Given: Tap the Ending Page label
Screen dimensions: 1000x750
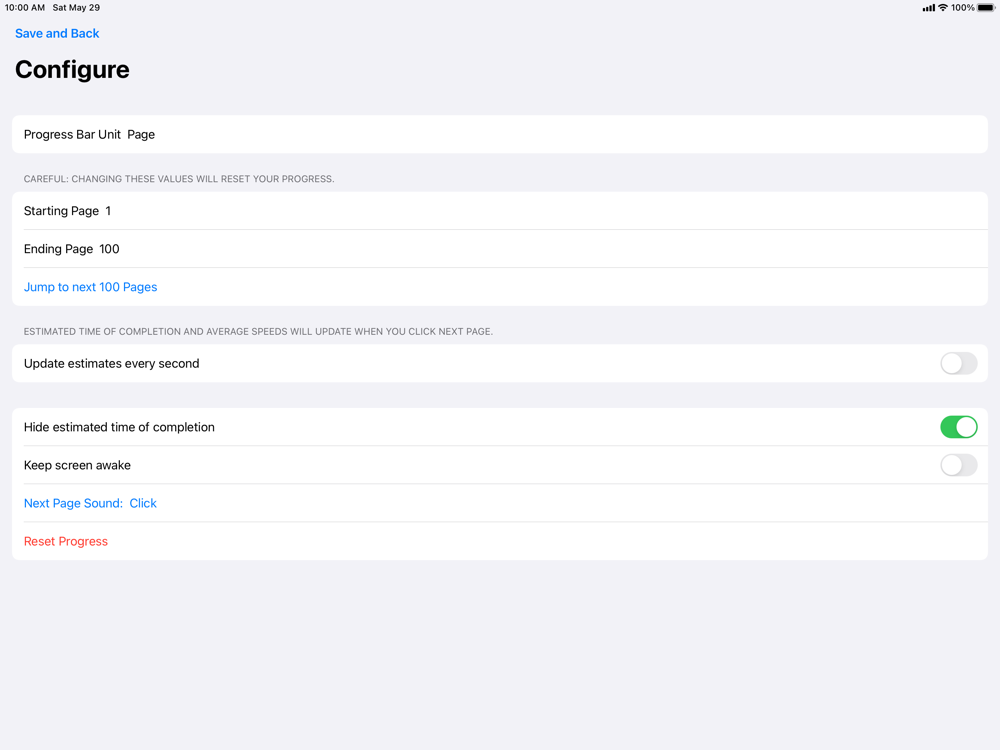Looking at the screenshot, I should (58, 249).
